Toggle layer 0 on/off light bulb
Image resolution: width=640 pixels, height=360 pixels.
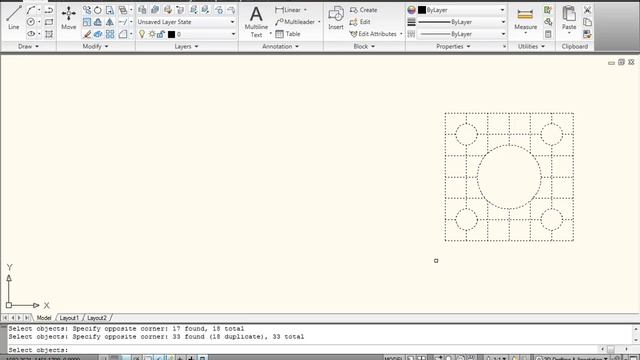142,34
